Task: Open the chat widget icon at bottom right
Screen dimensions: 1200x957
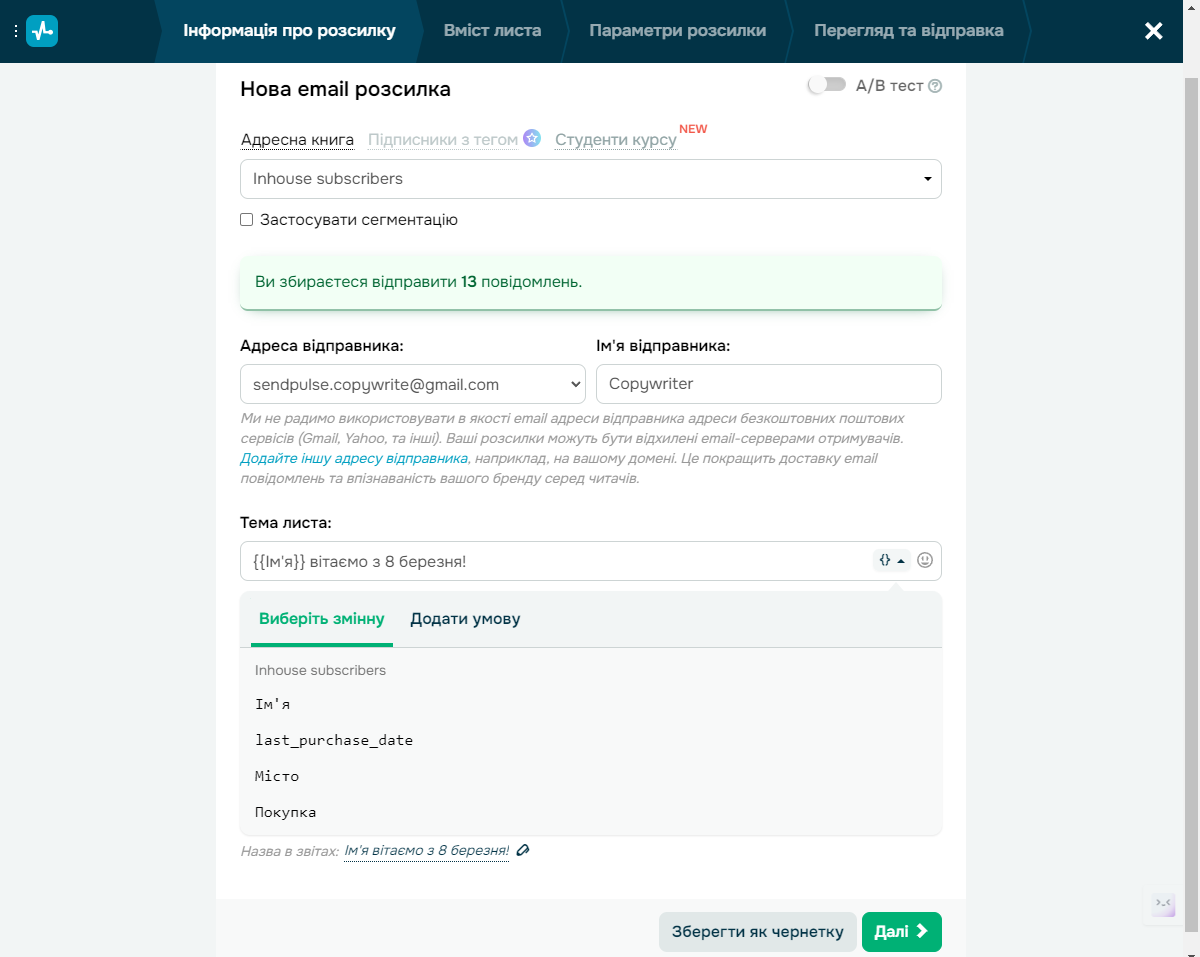Action: (1163, 904)
